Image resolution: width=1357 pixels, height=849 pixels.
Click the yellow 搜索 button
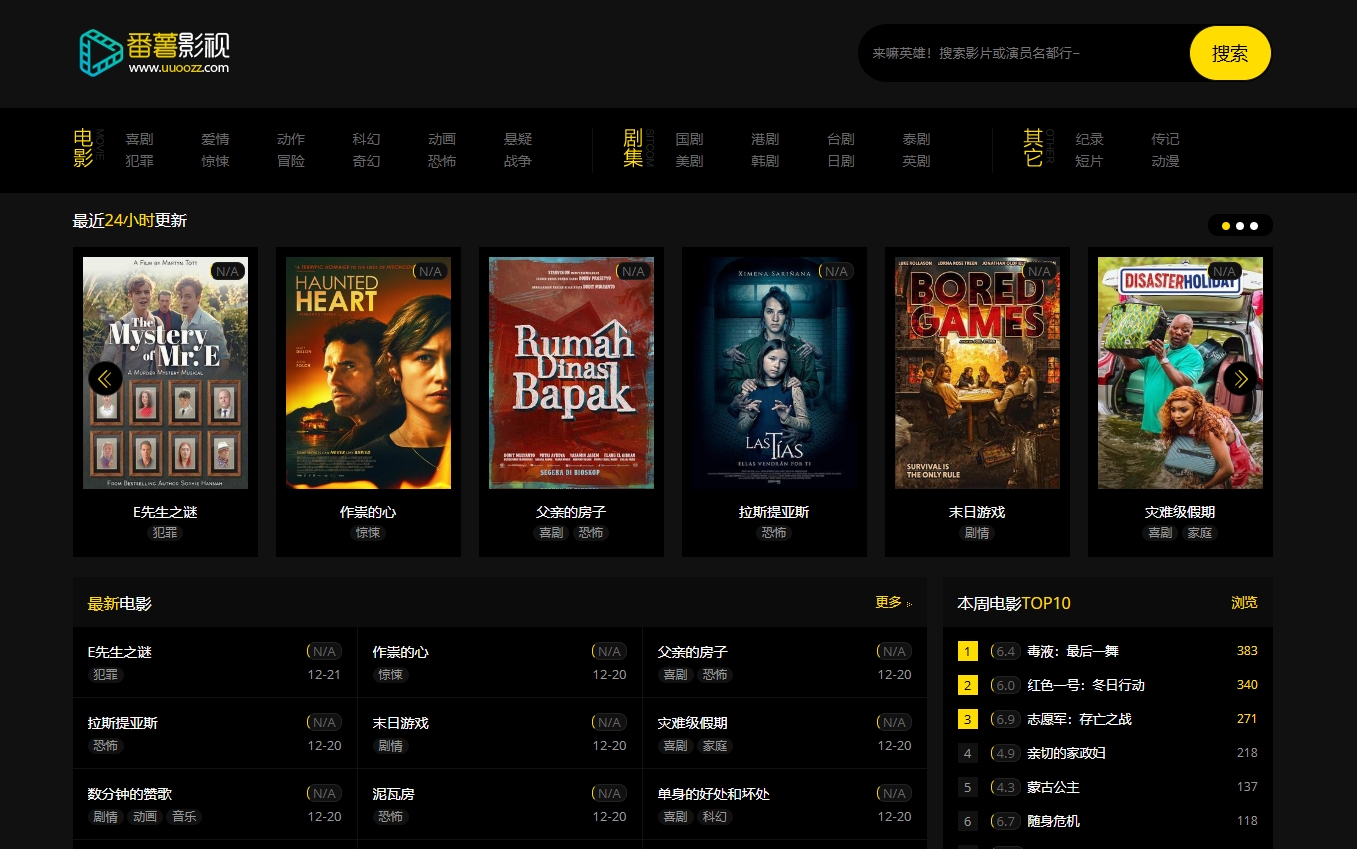pos(1230,53)
